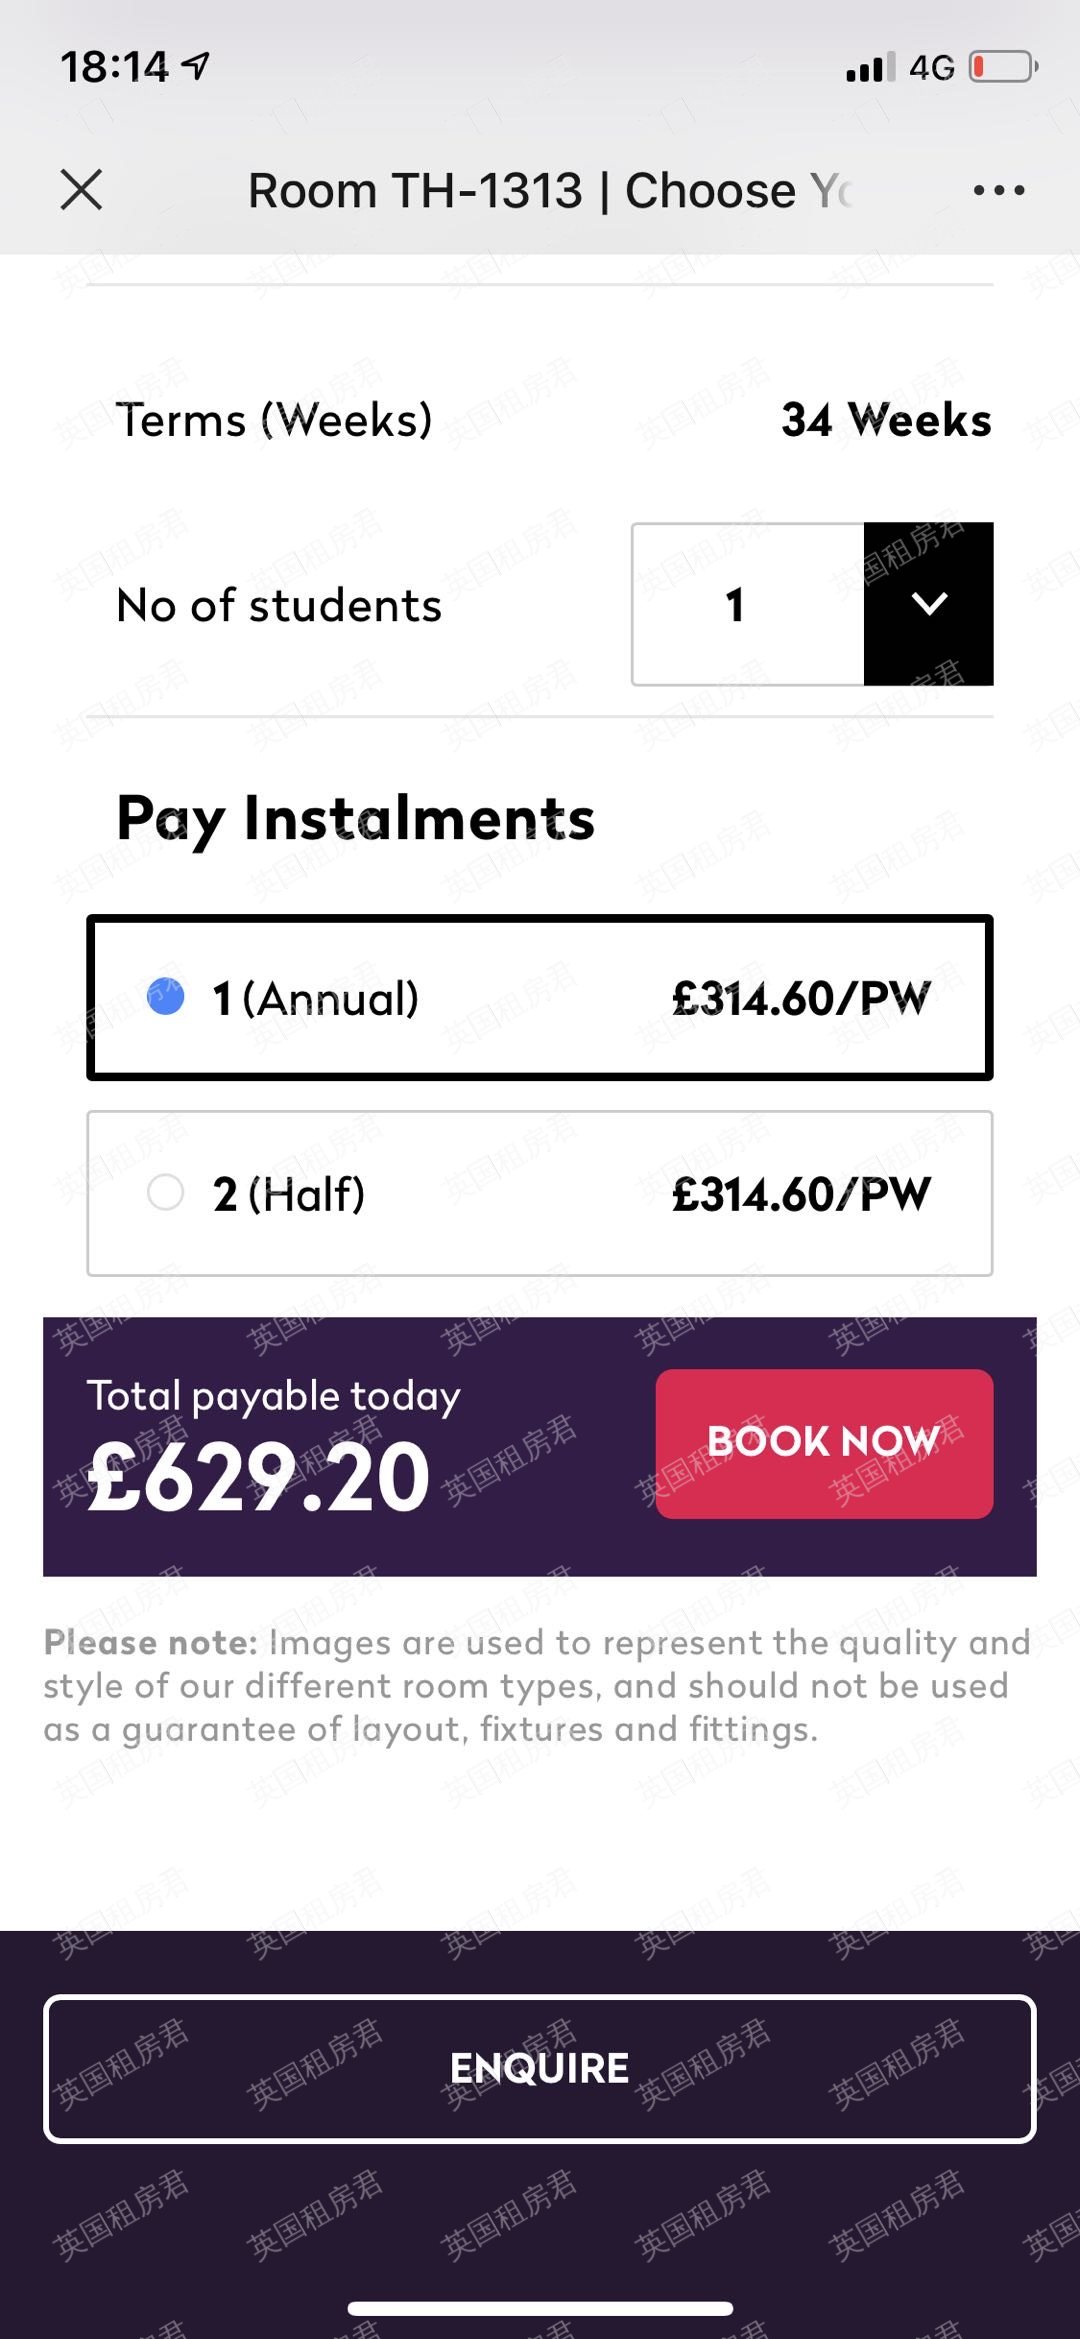Expand the No of students dropdown arrow
Screen dimensions: 1080x2339
pyautogui.click(x=929, y=604)
